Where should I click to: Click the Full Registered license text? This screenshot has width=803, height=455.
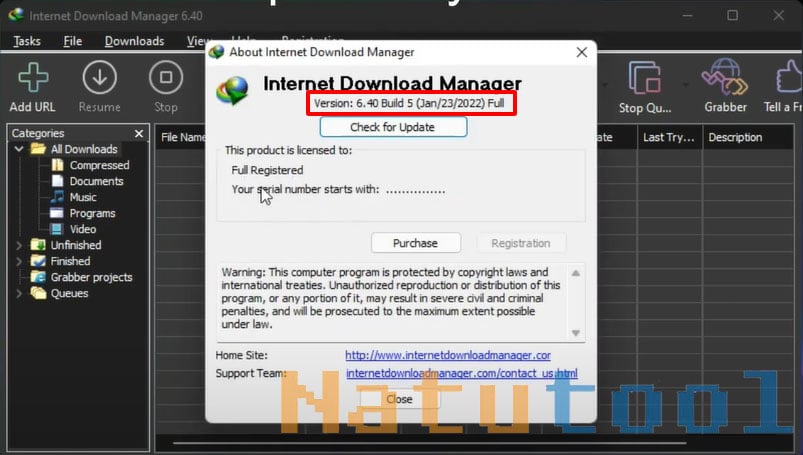click(267, 170)
